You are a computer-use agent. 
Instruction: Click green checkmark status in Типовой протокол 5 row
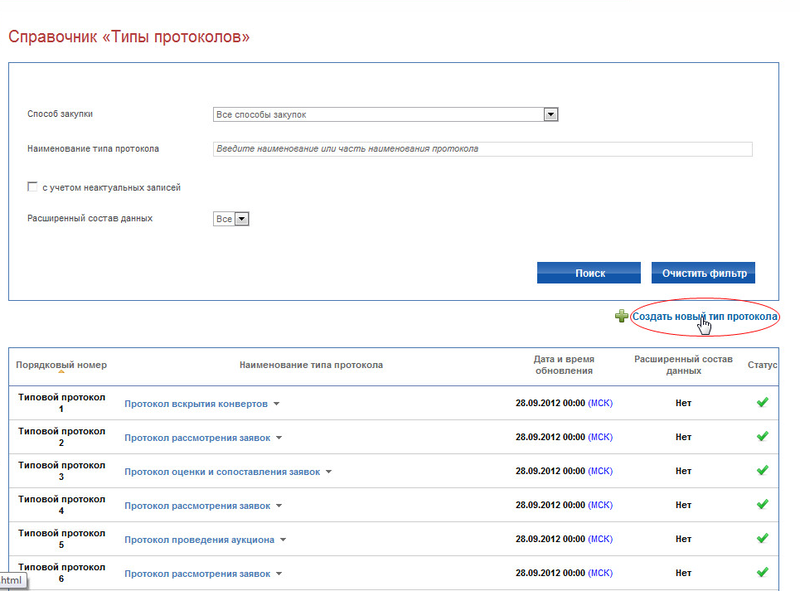pyautogui.click(x=762, y=539)
